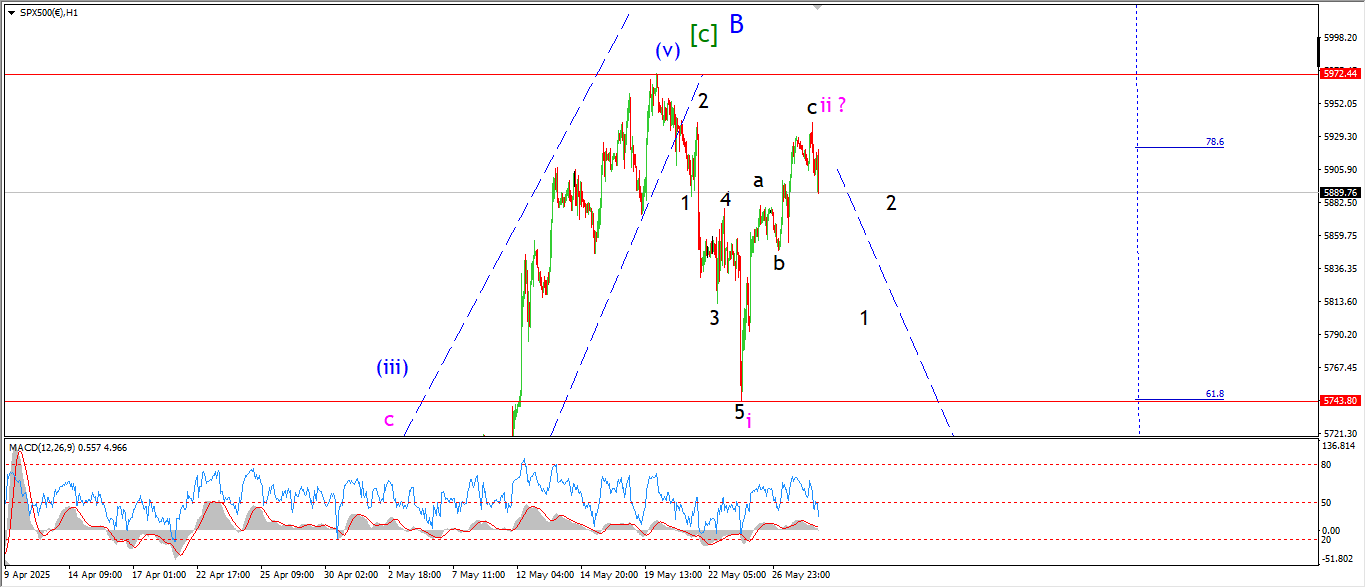This screenshot has width=1366, height=588.
Task: Click the '12 May 04:00' date on timeline
Action: (x=544, y=575)
